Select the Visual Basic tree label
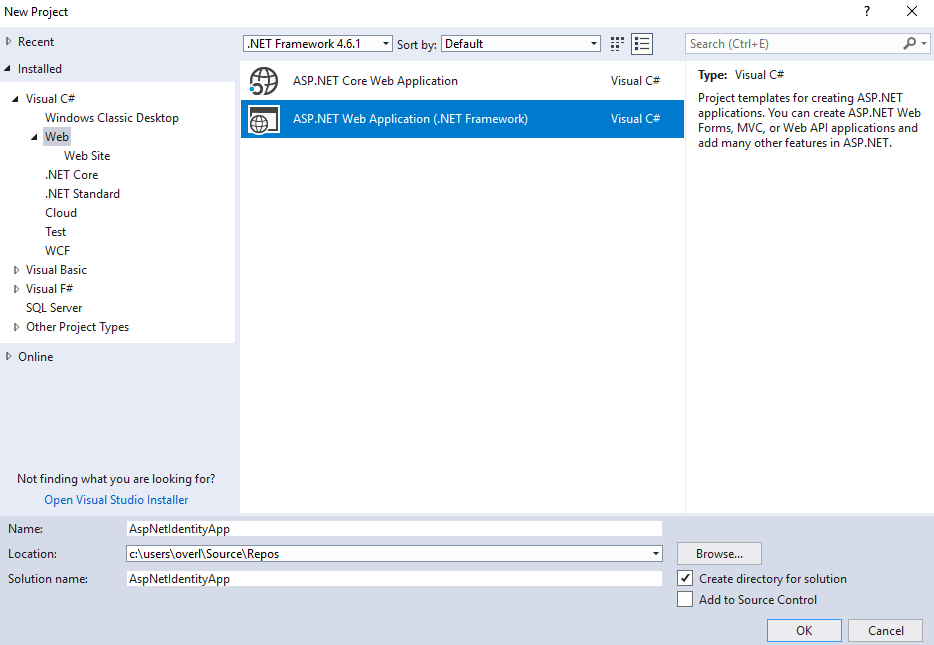The width and height of the screenshot is (934, 645). point(56,270)
